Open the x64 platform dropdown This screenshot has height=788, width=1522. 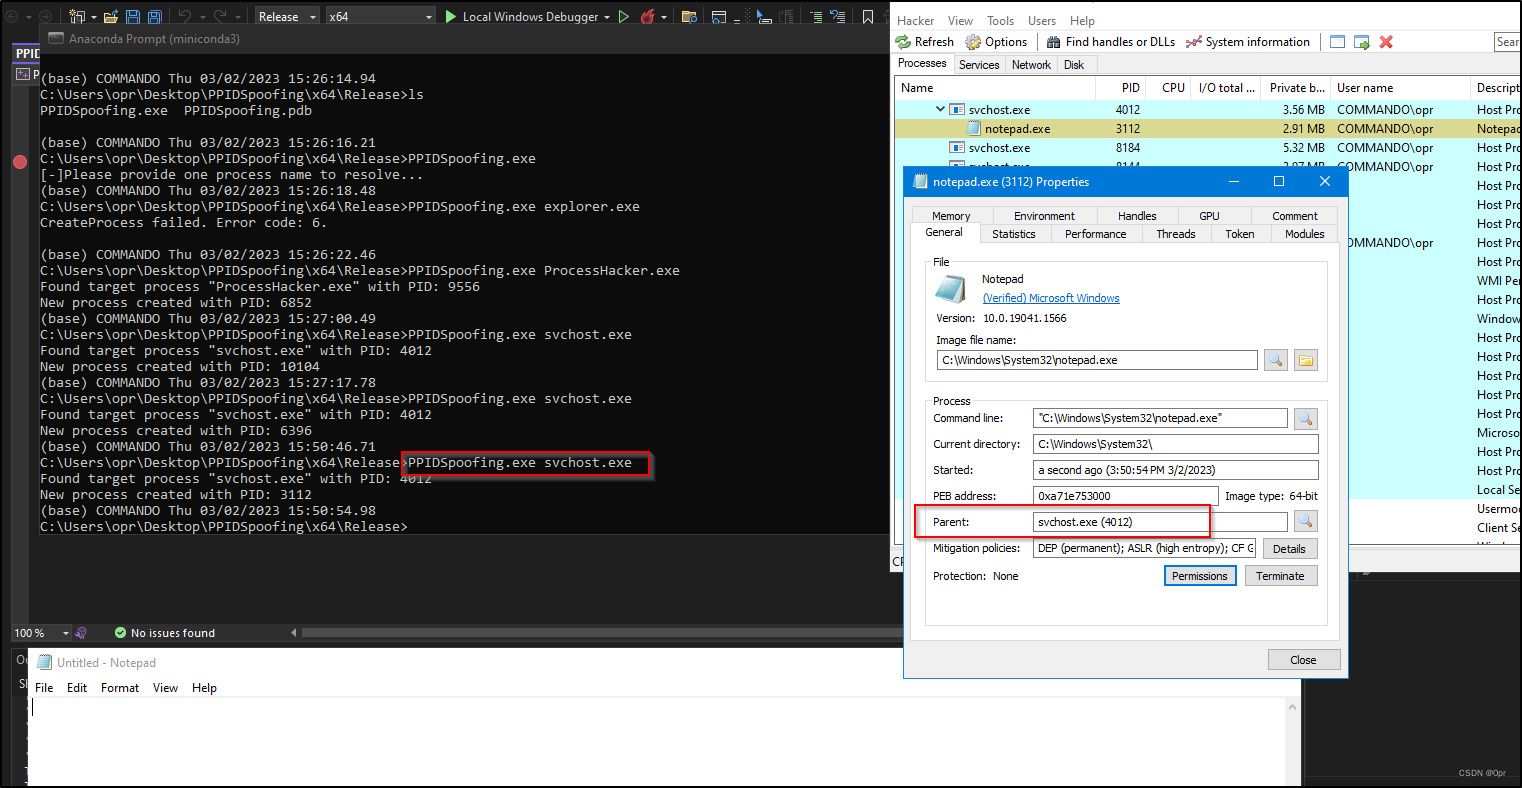point(428,16)
